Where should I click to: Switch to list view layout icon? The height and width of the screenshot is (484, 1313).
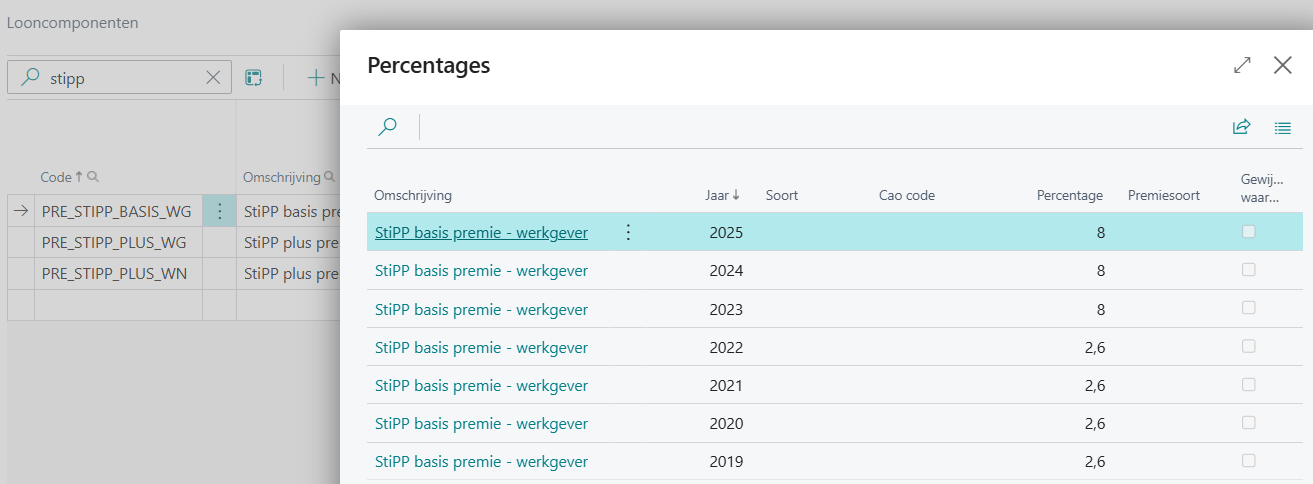1283,127
